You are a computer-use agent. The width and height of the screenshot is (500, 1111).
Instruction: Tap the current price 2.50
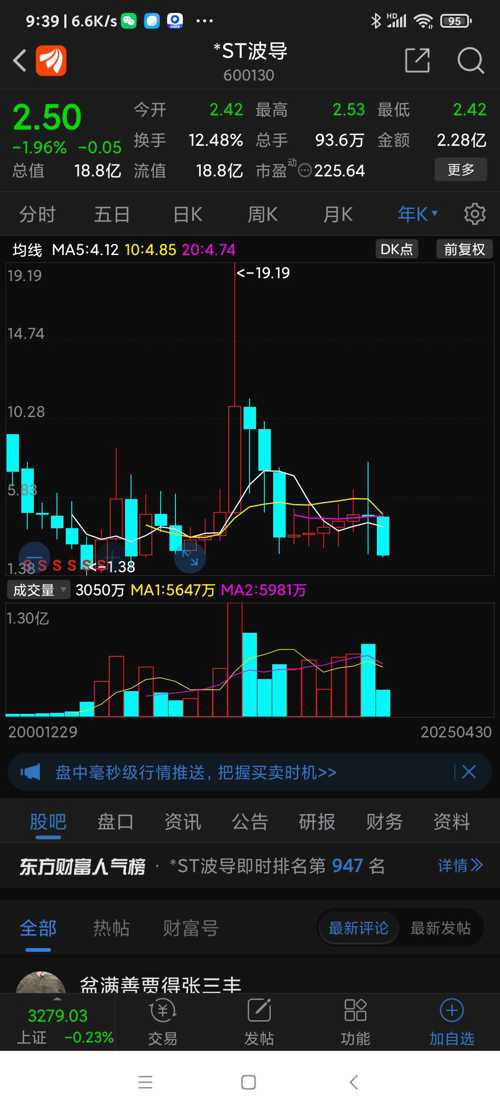47,118
